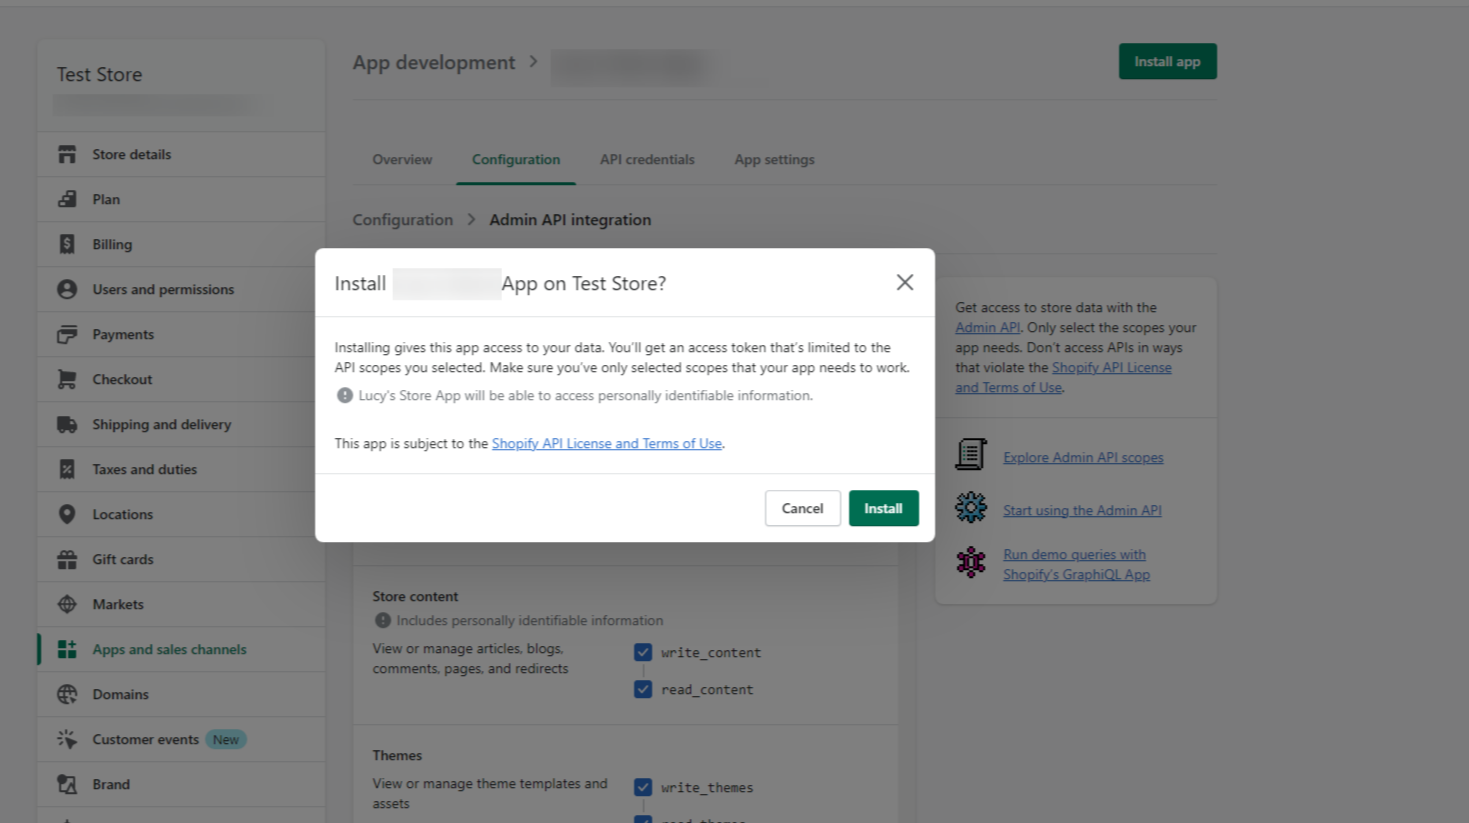Screen dimensions: 1469x823
Task: Click the Test Store name heading
Action: point(99,74)
